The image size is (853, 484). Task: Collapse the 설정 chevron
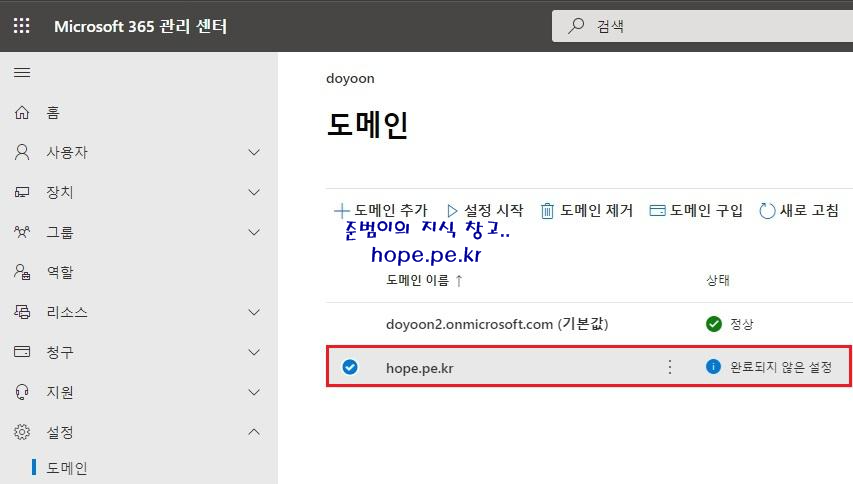(x=254, y=432)
